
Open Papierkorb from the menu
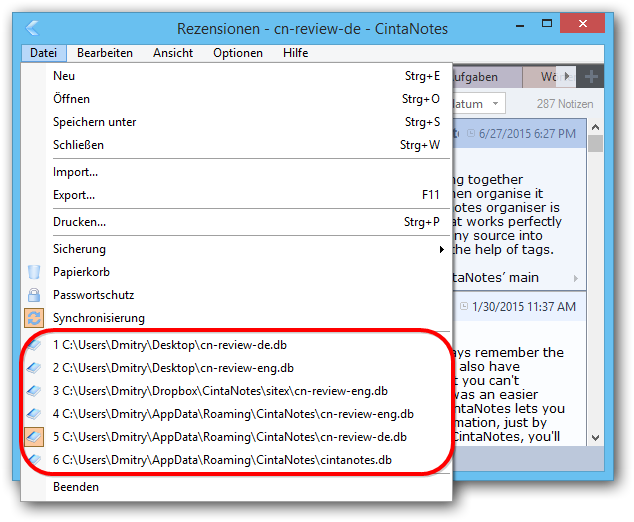247,272
